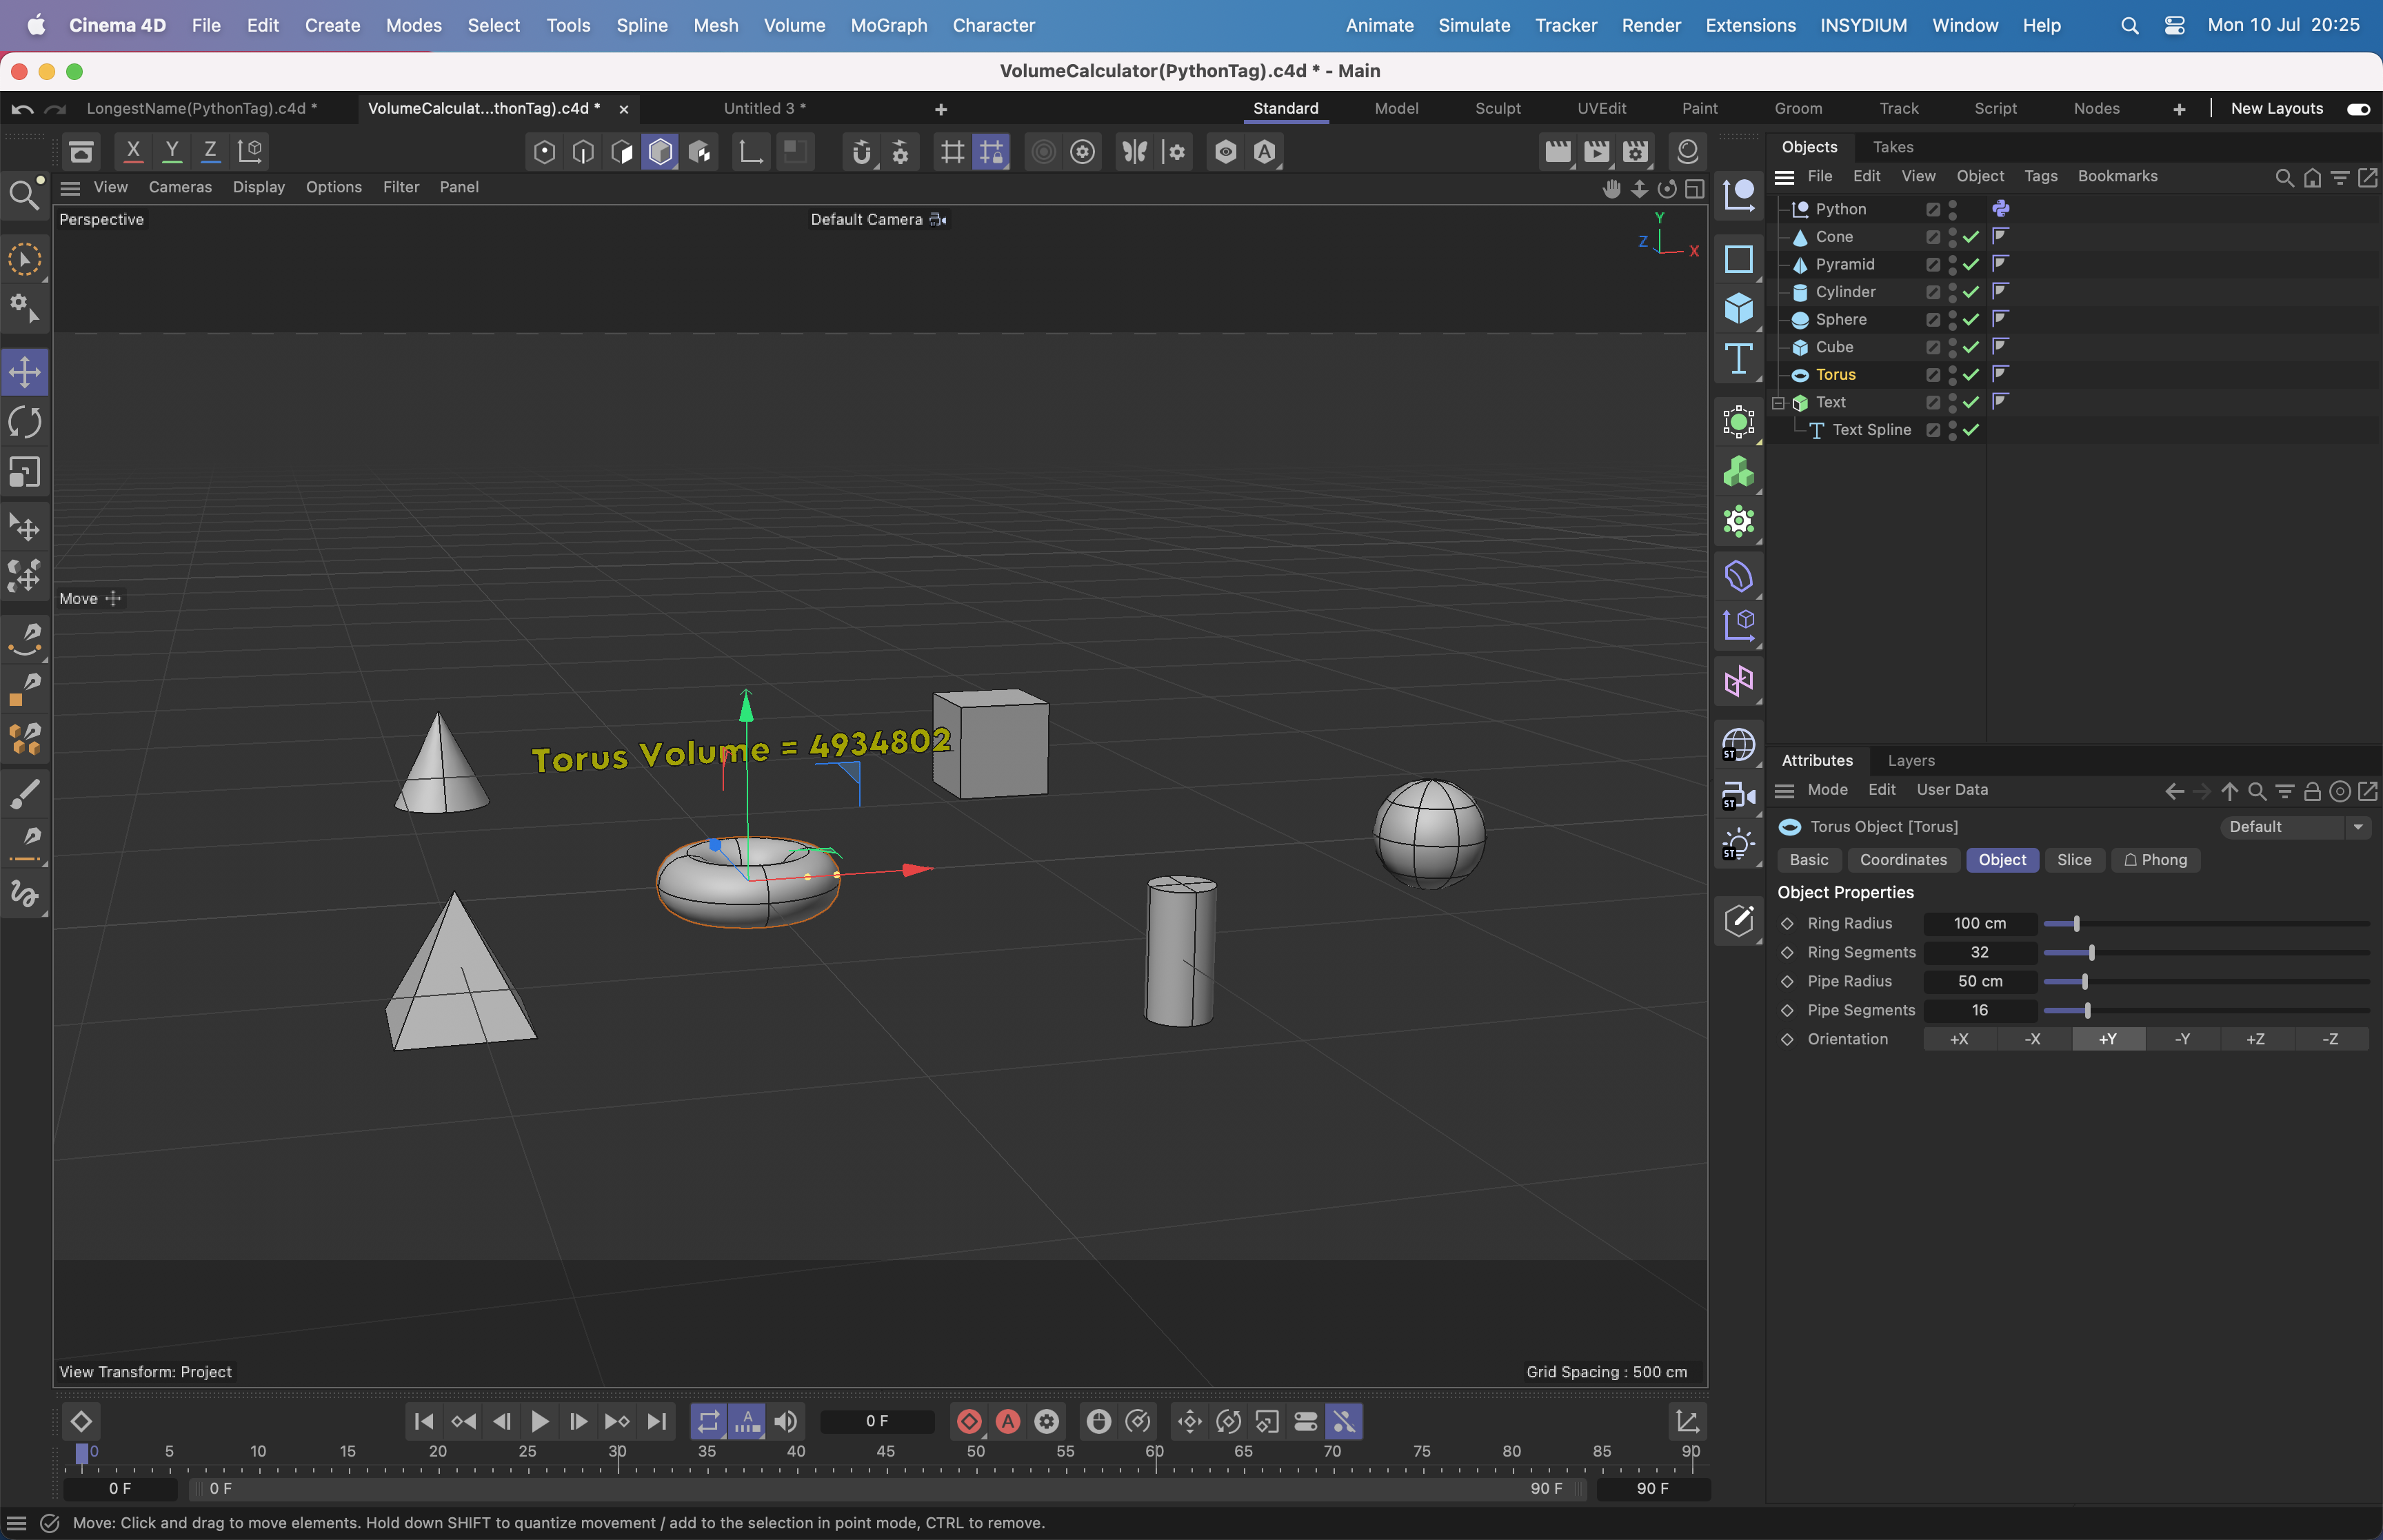
Task: Open the Objects manager filter dropdown
Action: pyautogui.click(x=2341, y=177)
